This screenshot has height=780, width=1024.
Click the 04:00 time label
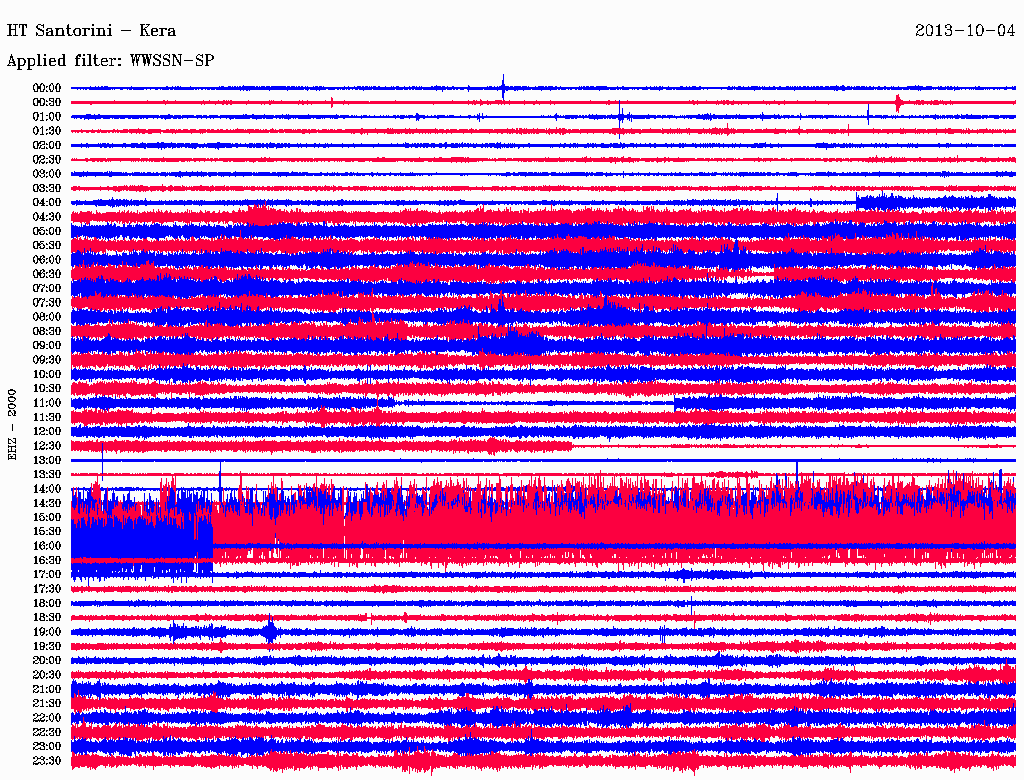47,202
